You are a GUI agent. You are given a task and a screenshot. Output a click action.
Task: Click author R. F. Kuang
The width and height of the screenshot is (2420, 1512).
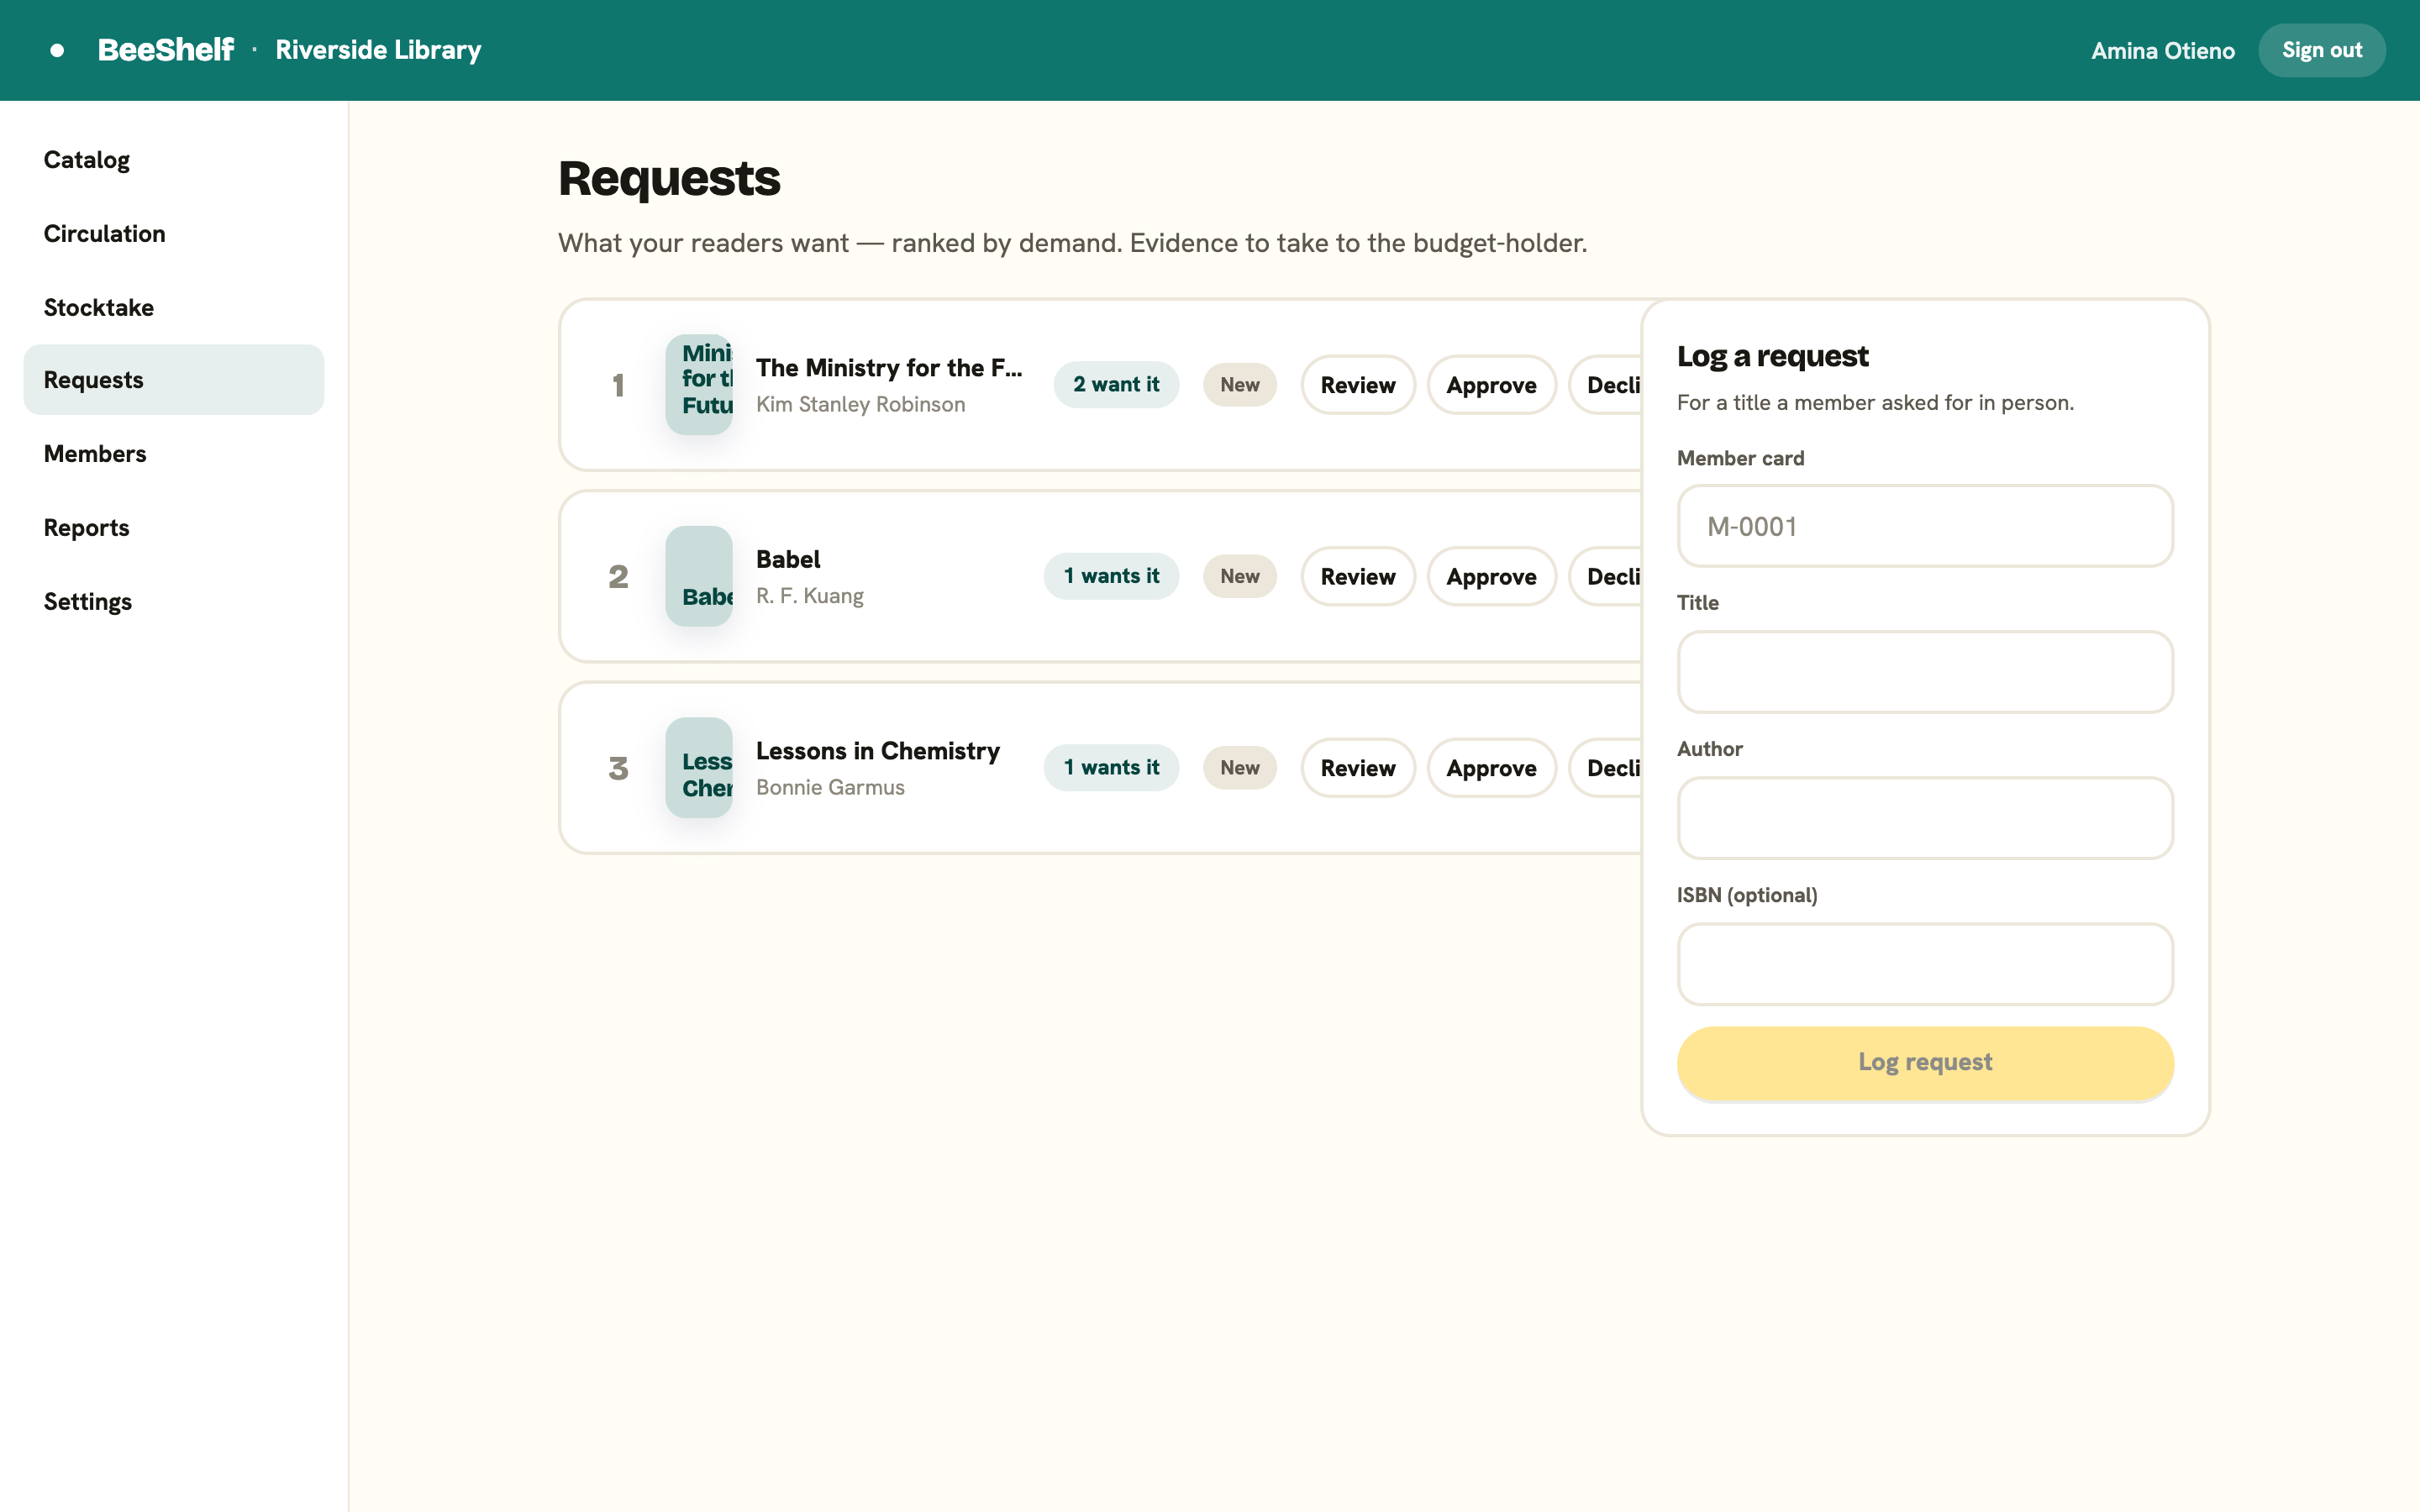click(810, 596)
